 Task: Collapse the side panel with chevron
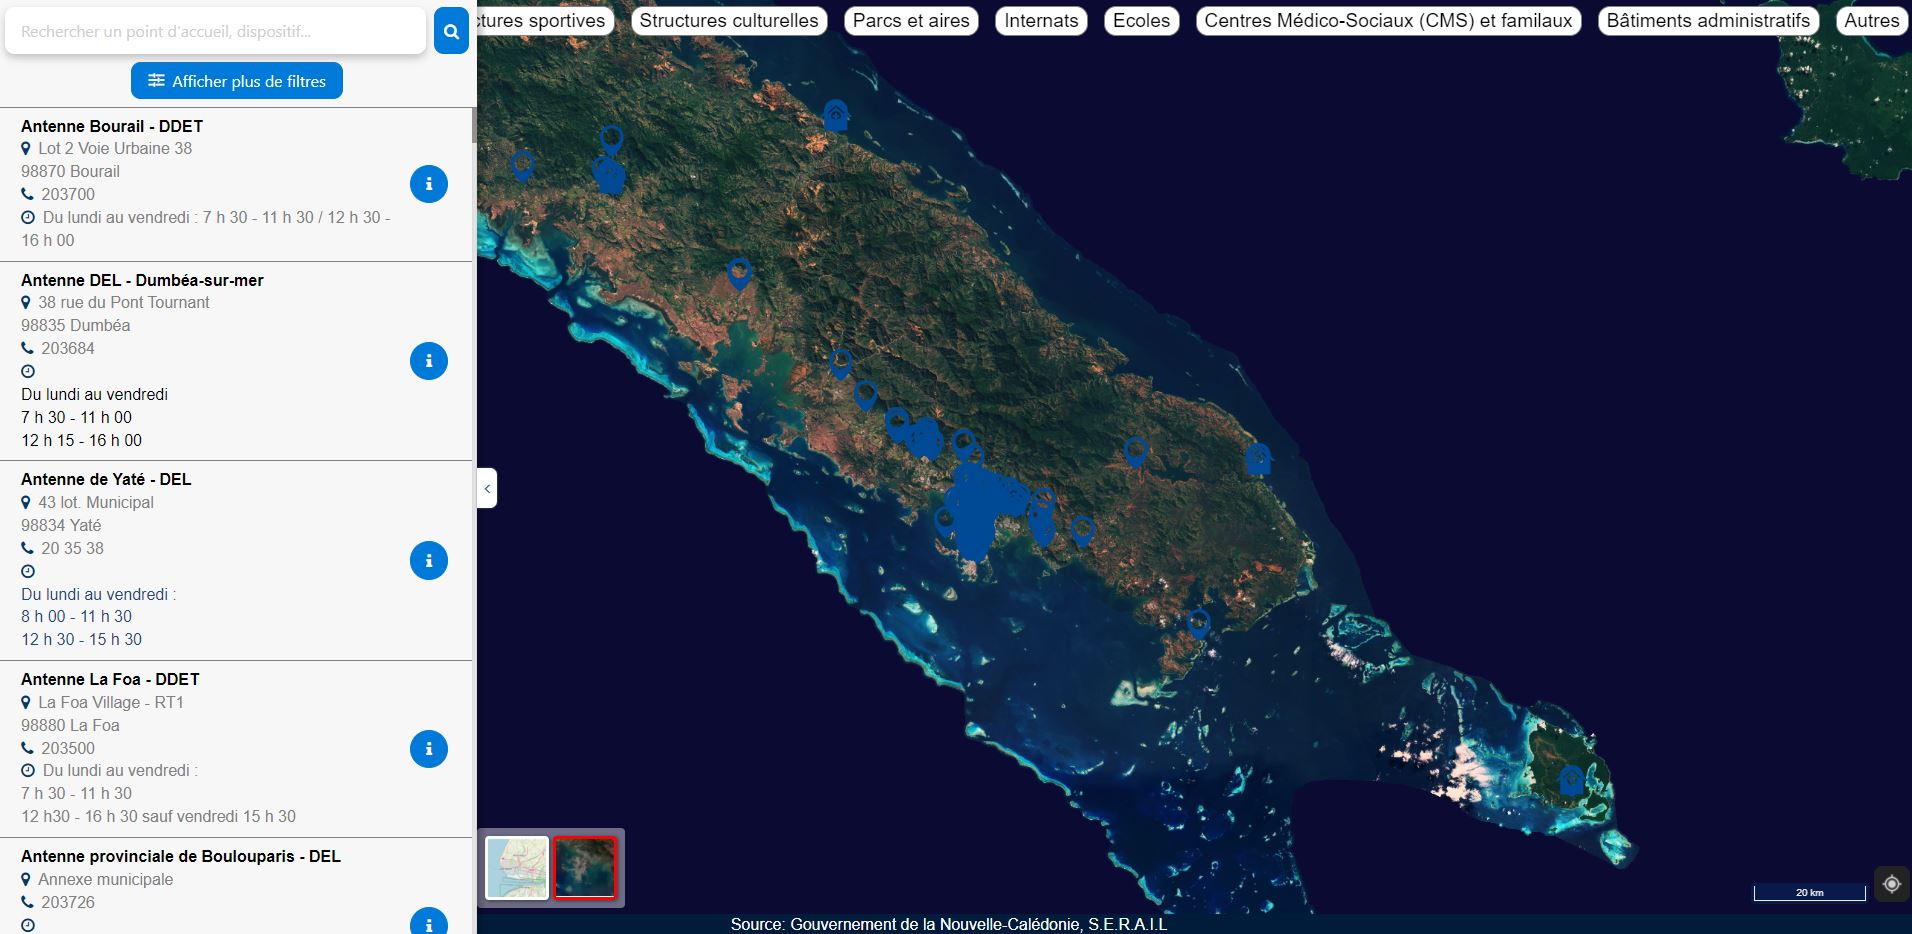tap(487, 489)
